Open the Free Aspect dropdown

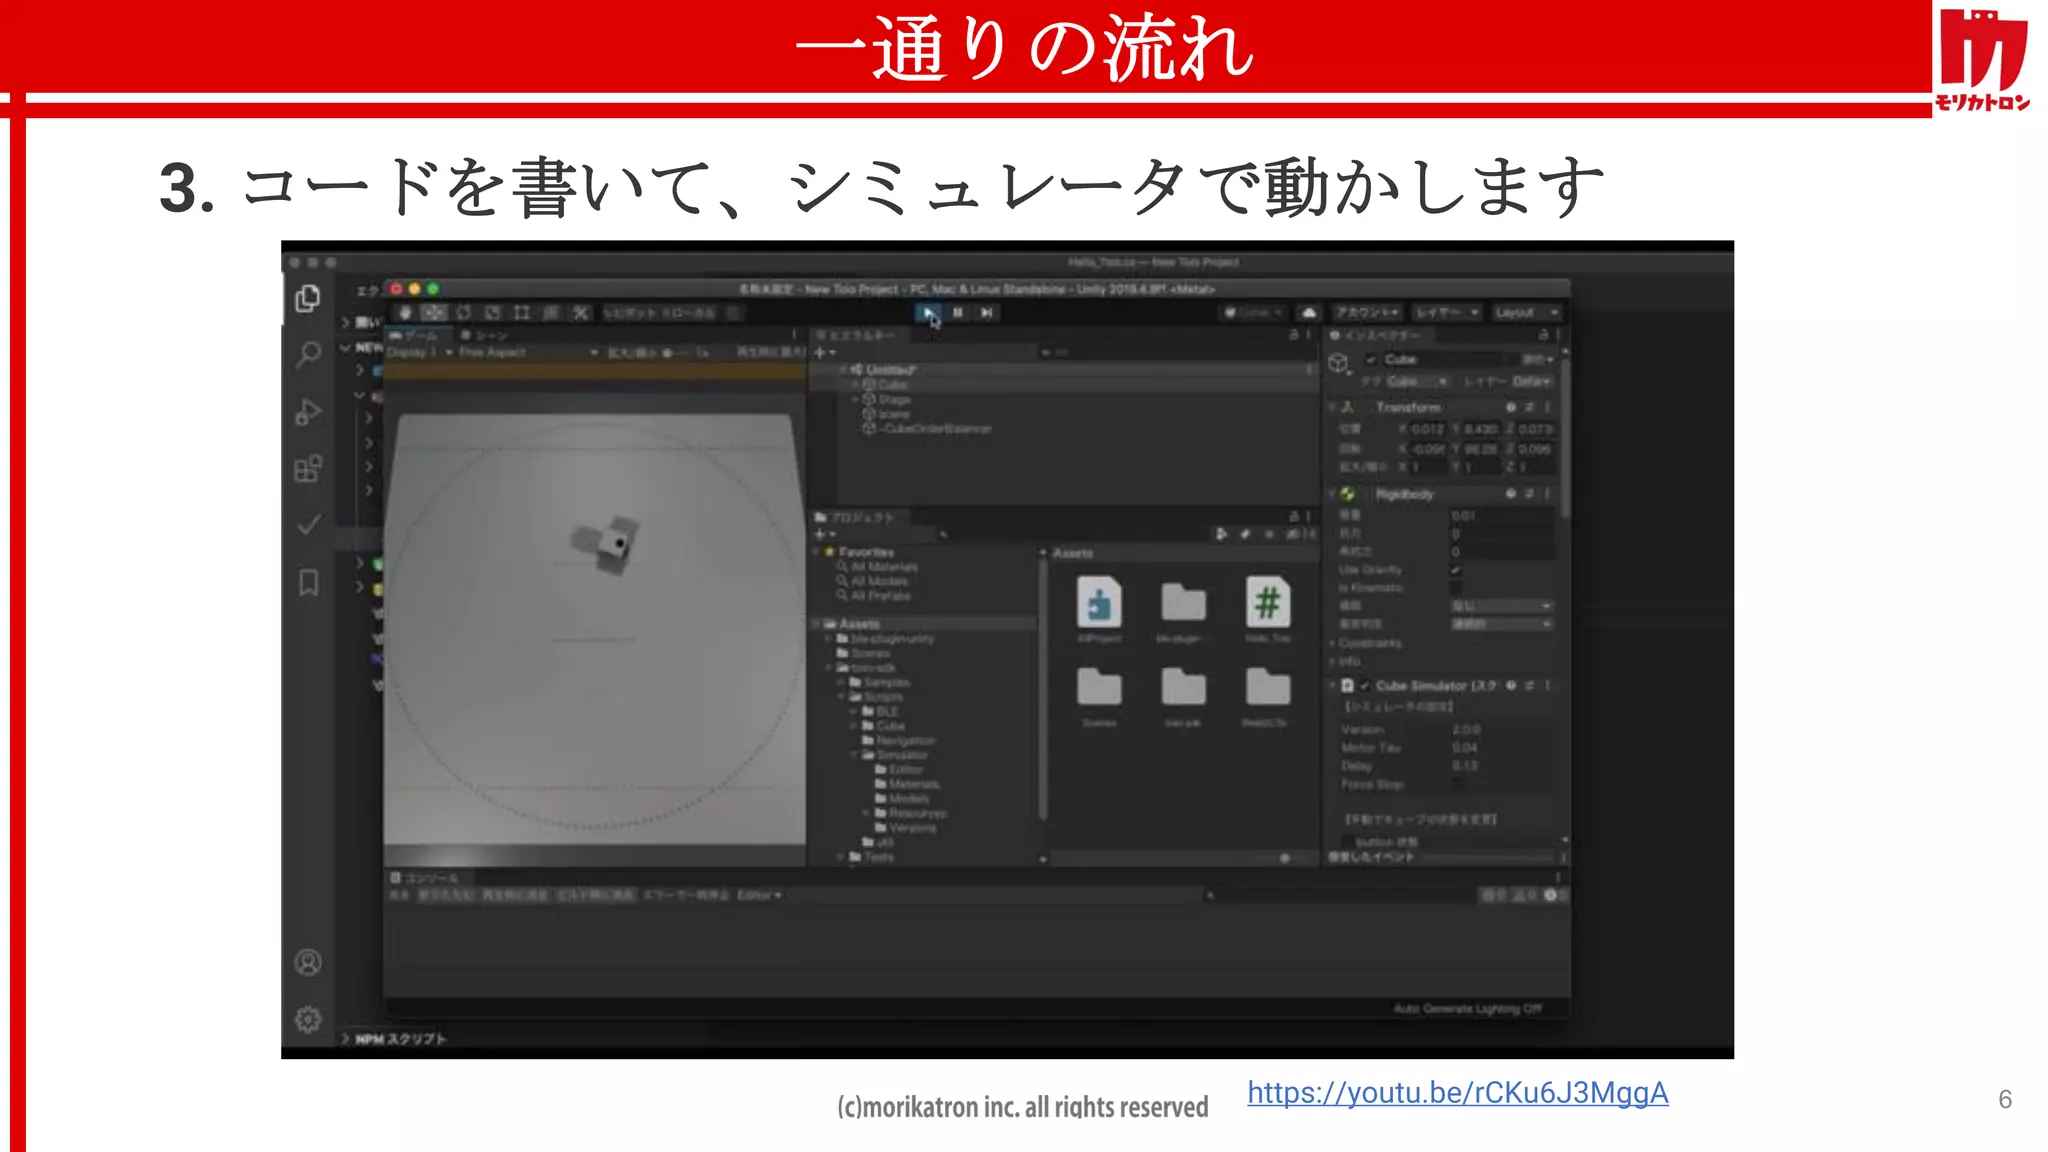tap(528, 352)
